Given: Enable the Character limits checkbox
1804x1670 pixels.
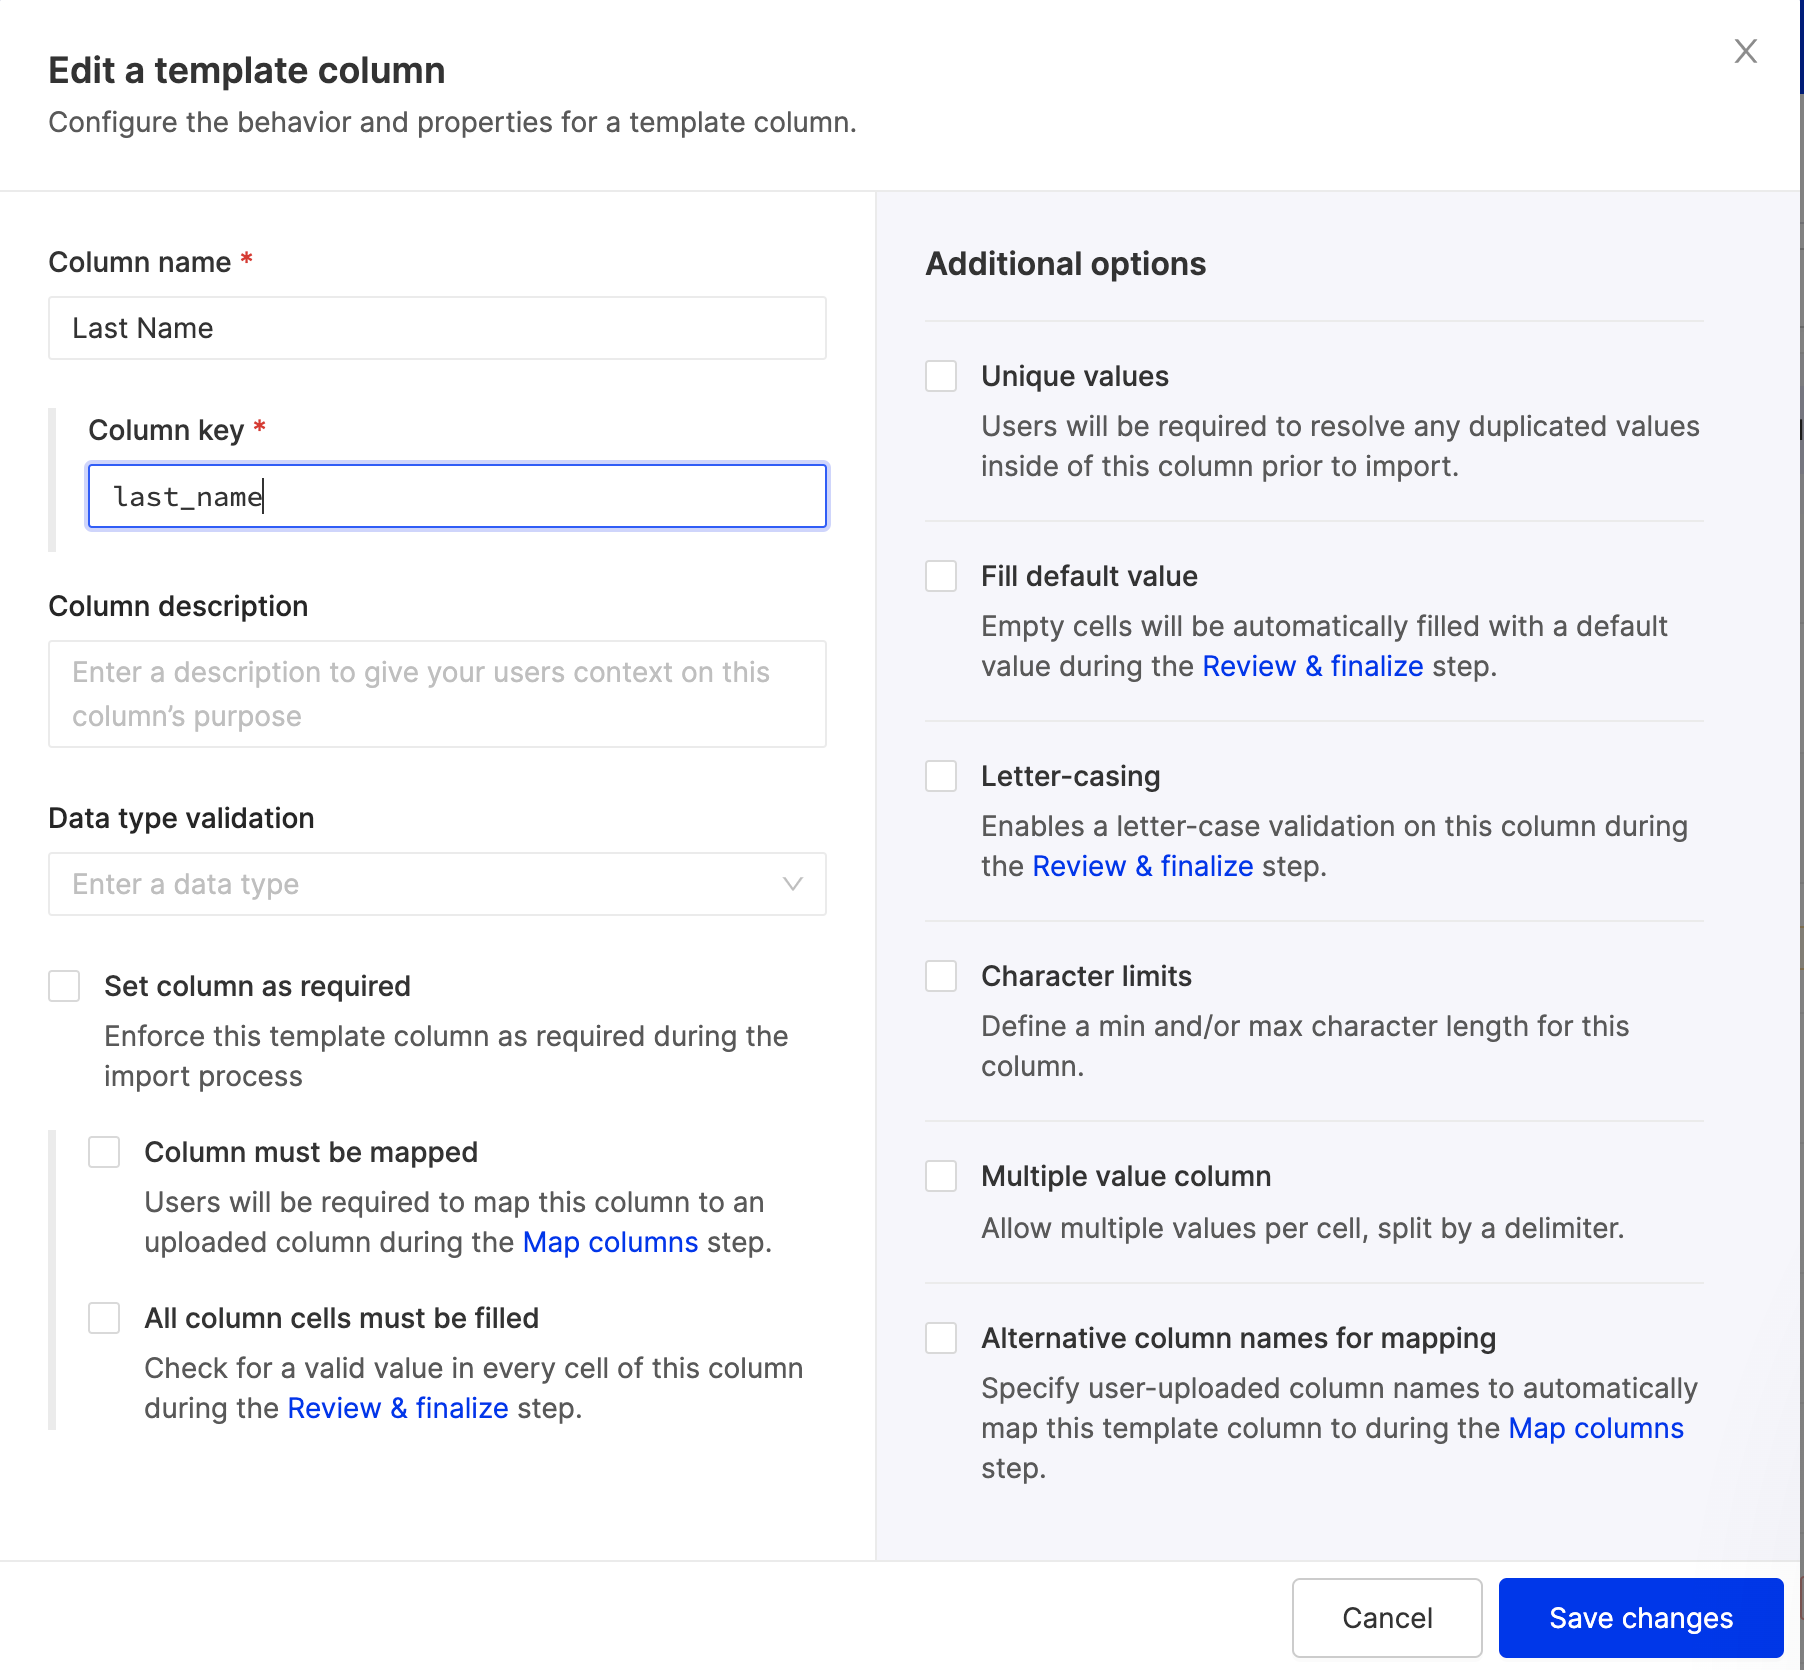Looking at the screenshot, I should click(941, 977).
